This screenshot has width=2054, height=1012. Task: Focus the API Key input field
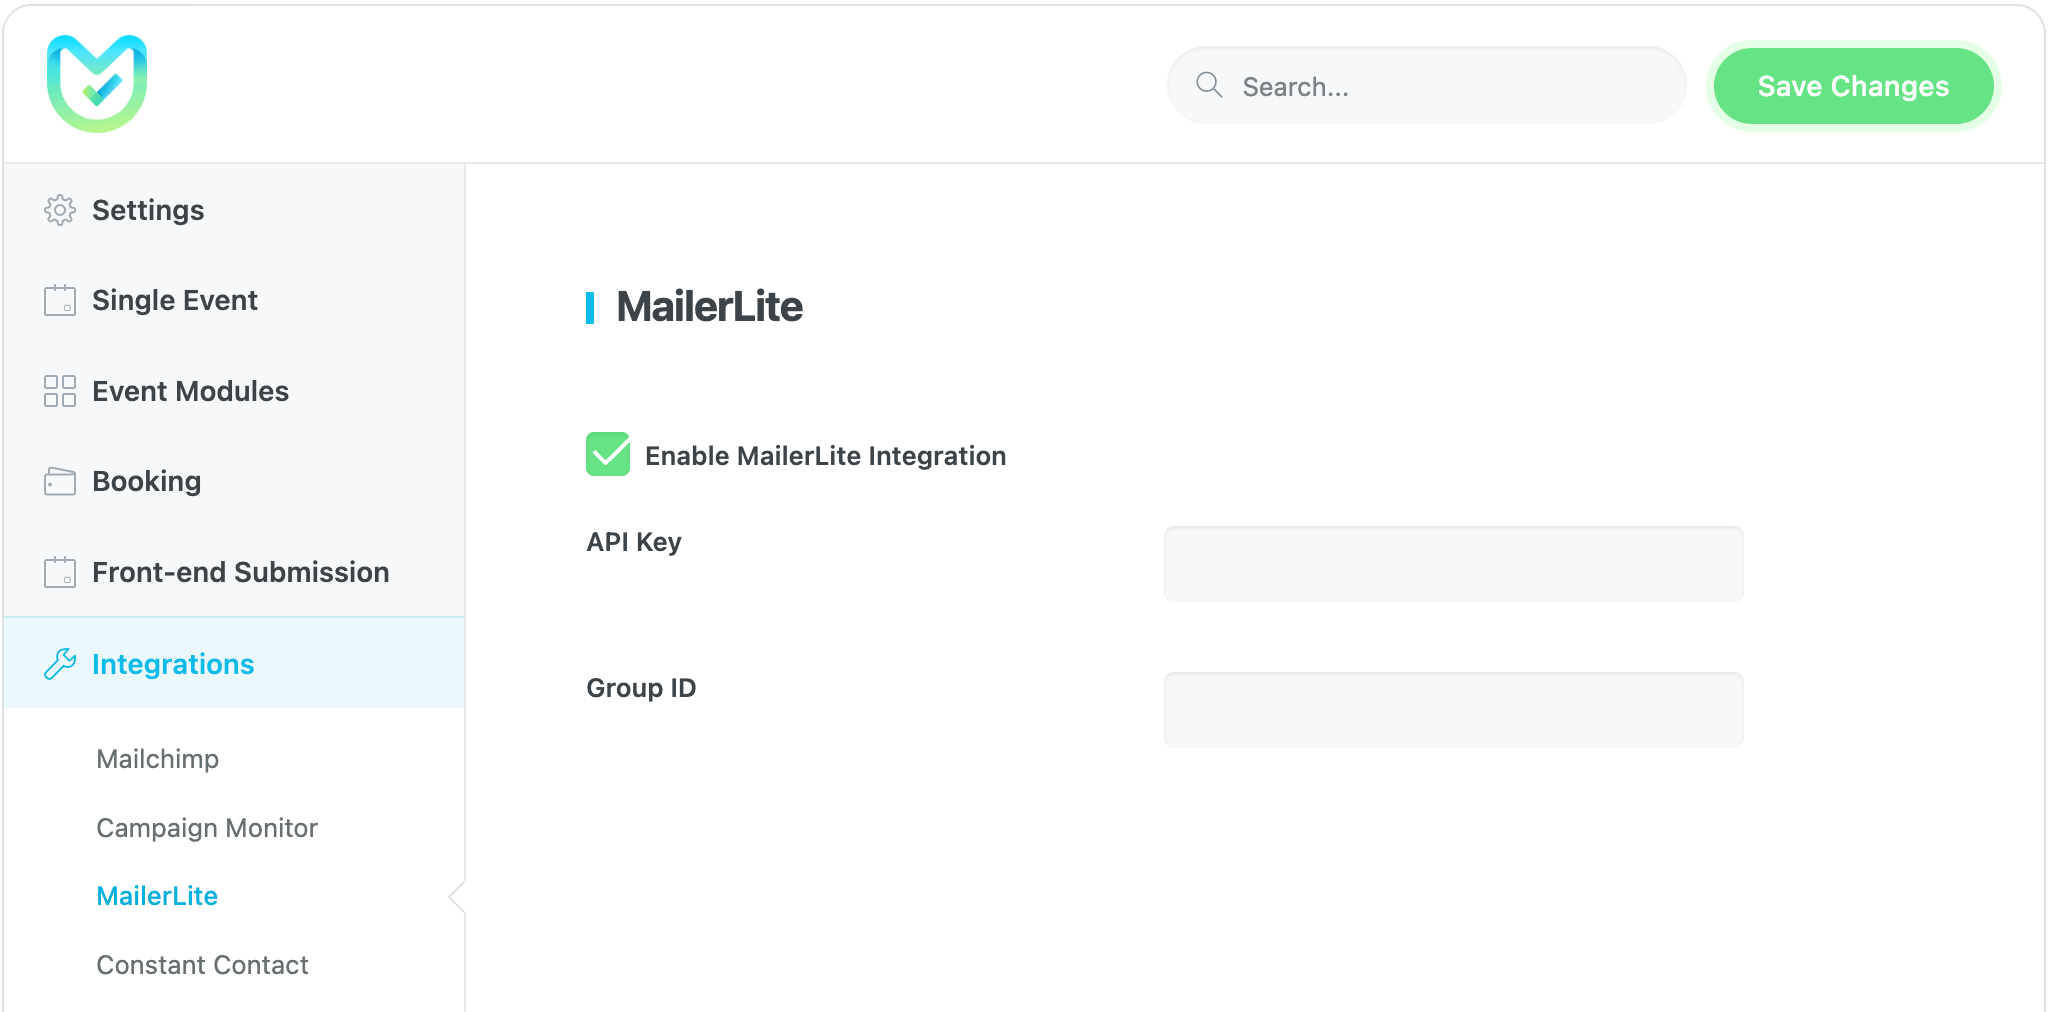[1453, 564]
